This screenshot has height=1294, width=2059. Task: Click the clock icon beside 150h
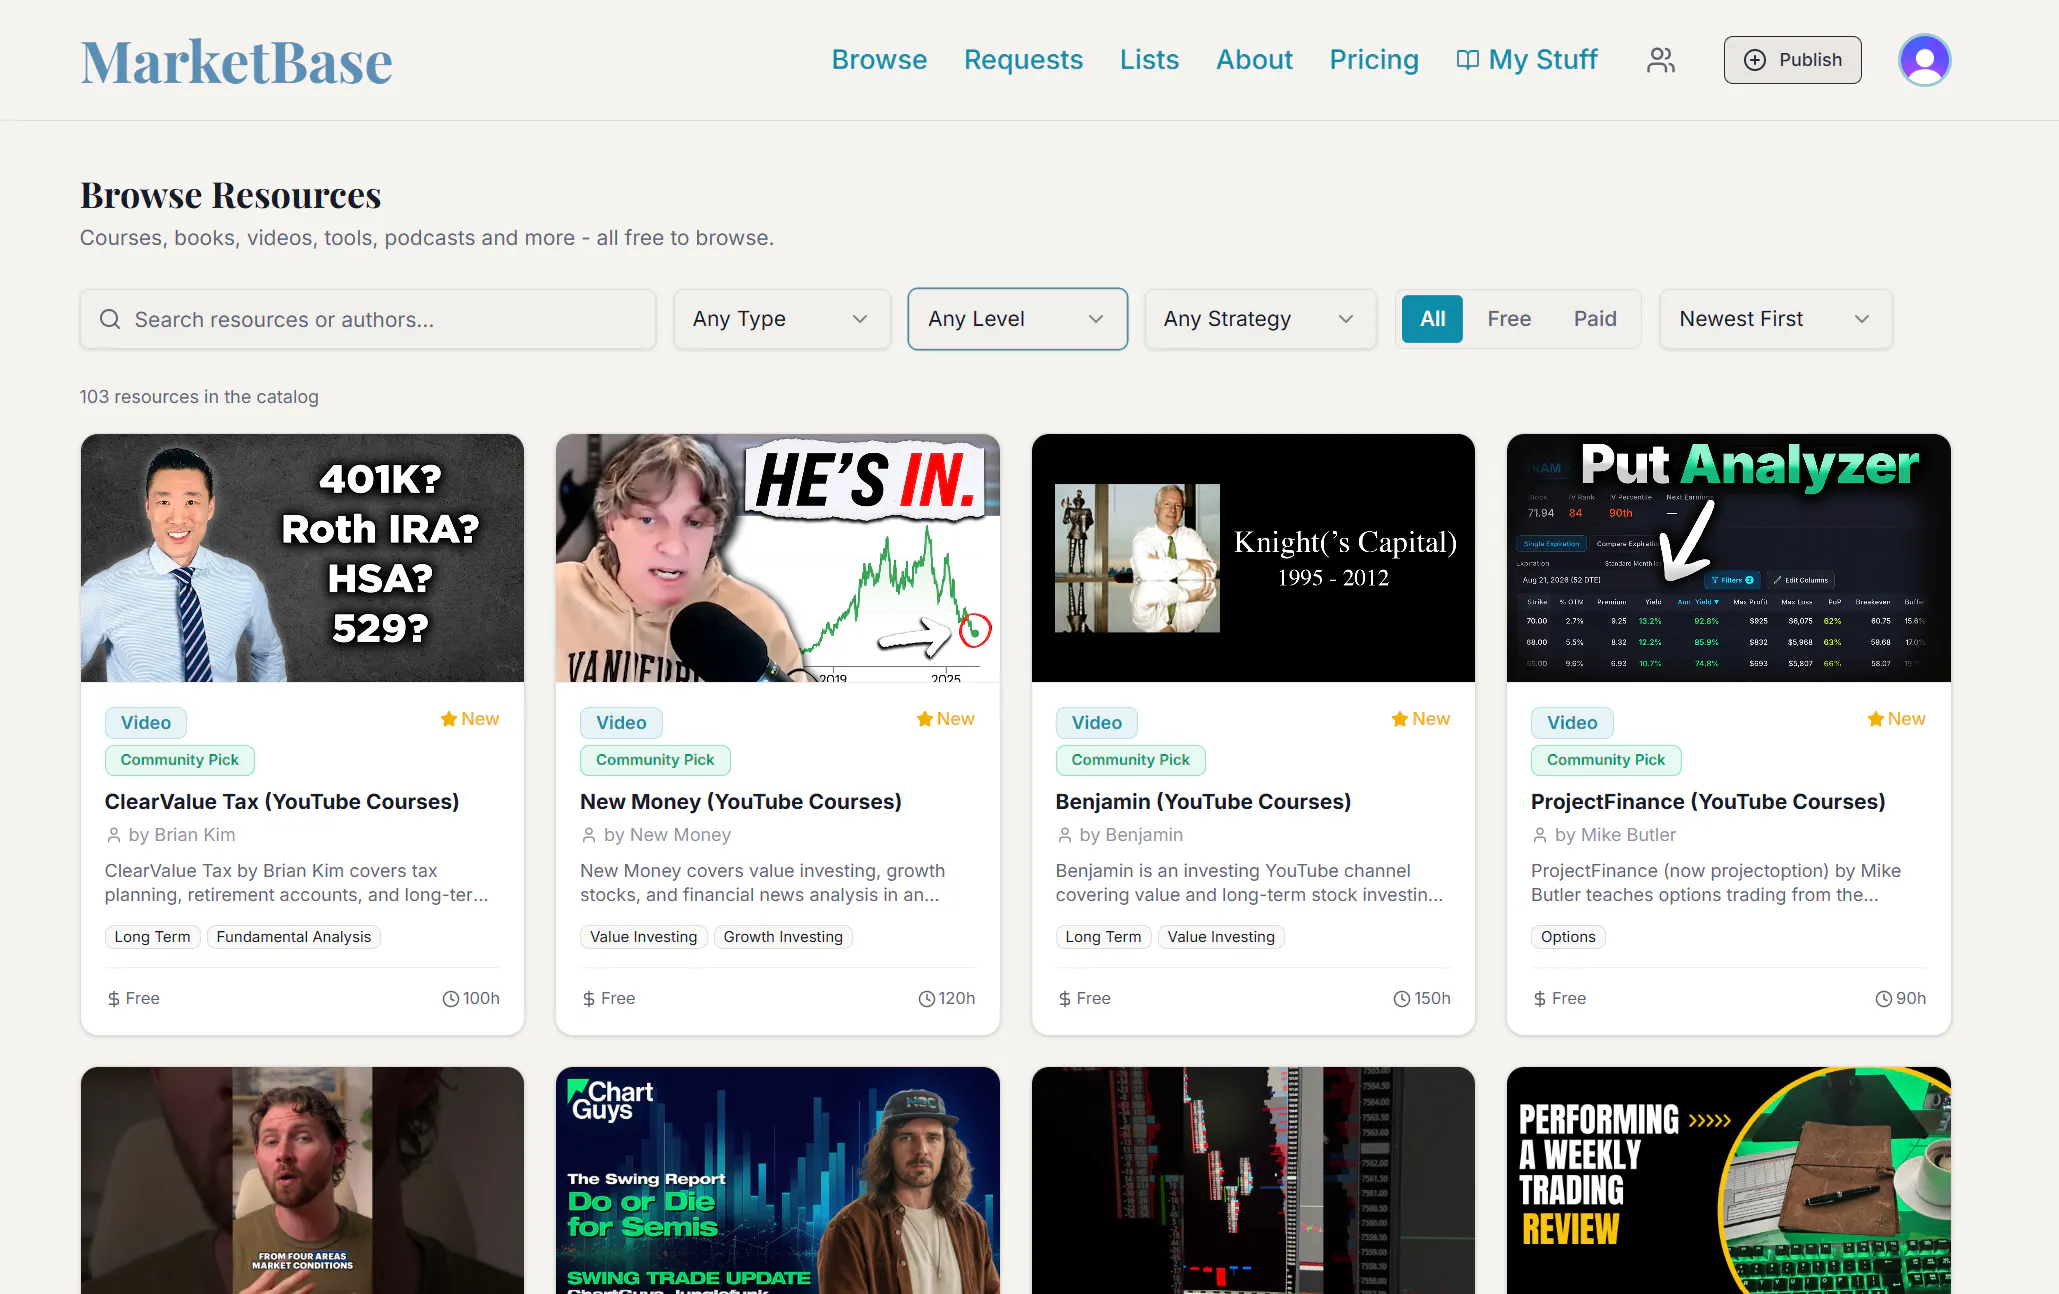pyautogui.click(x=1402, y=999)
